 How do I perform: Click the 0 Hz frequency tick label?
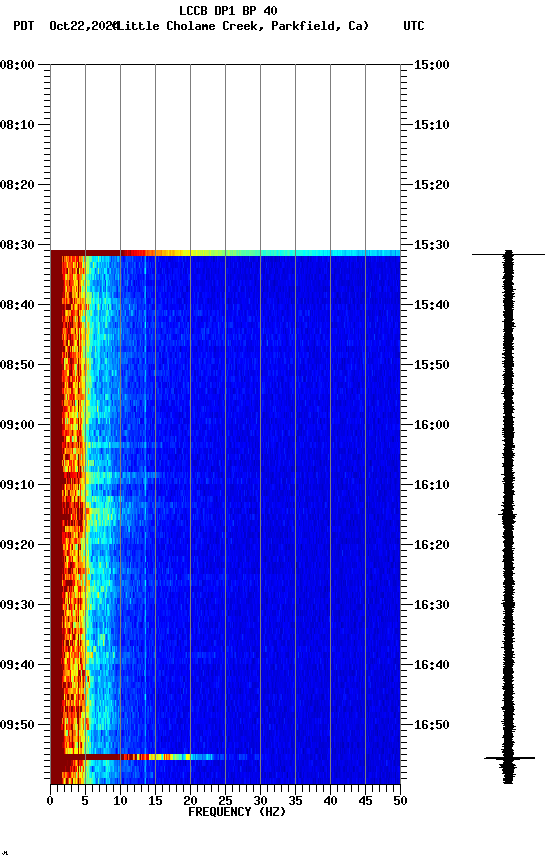[51, 801]
